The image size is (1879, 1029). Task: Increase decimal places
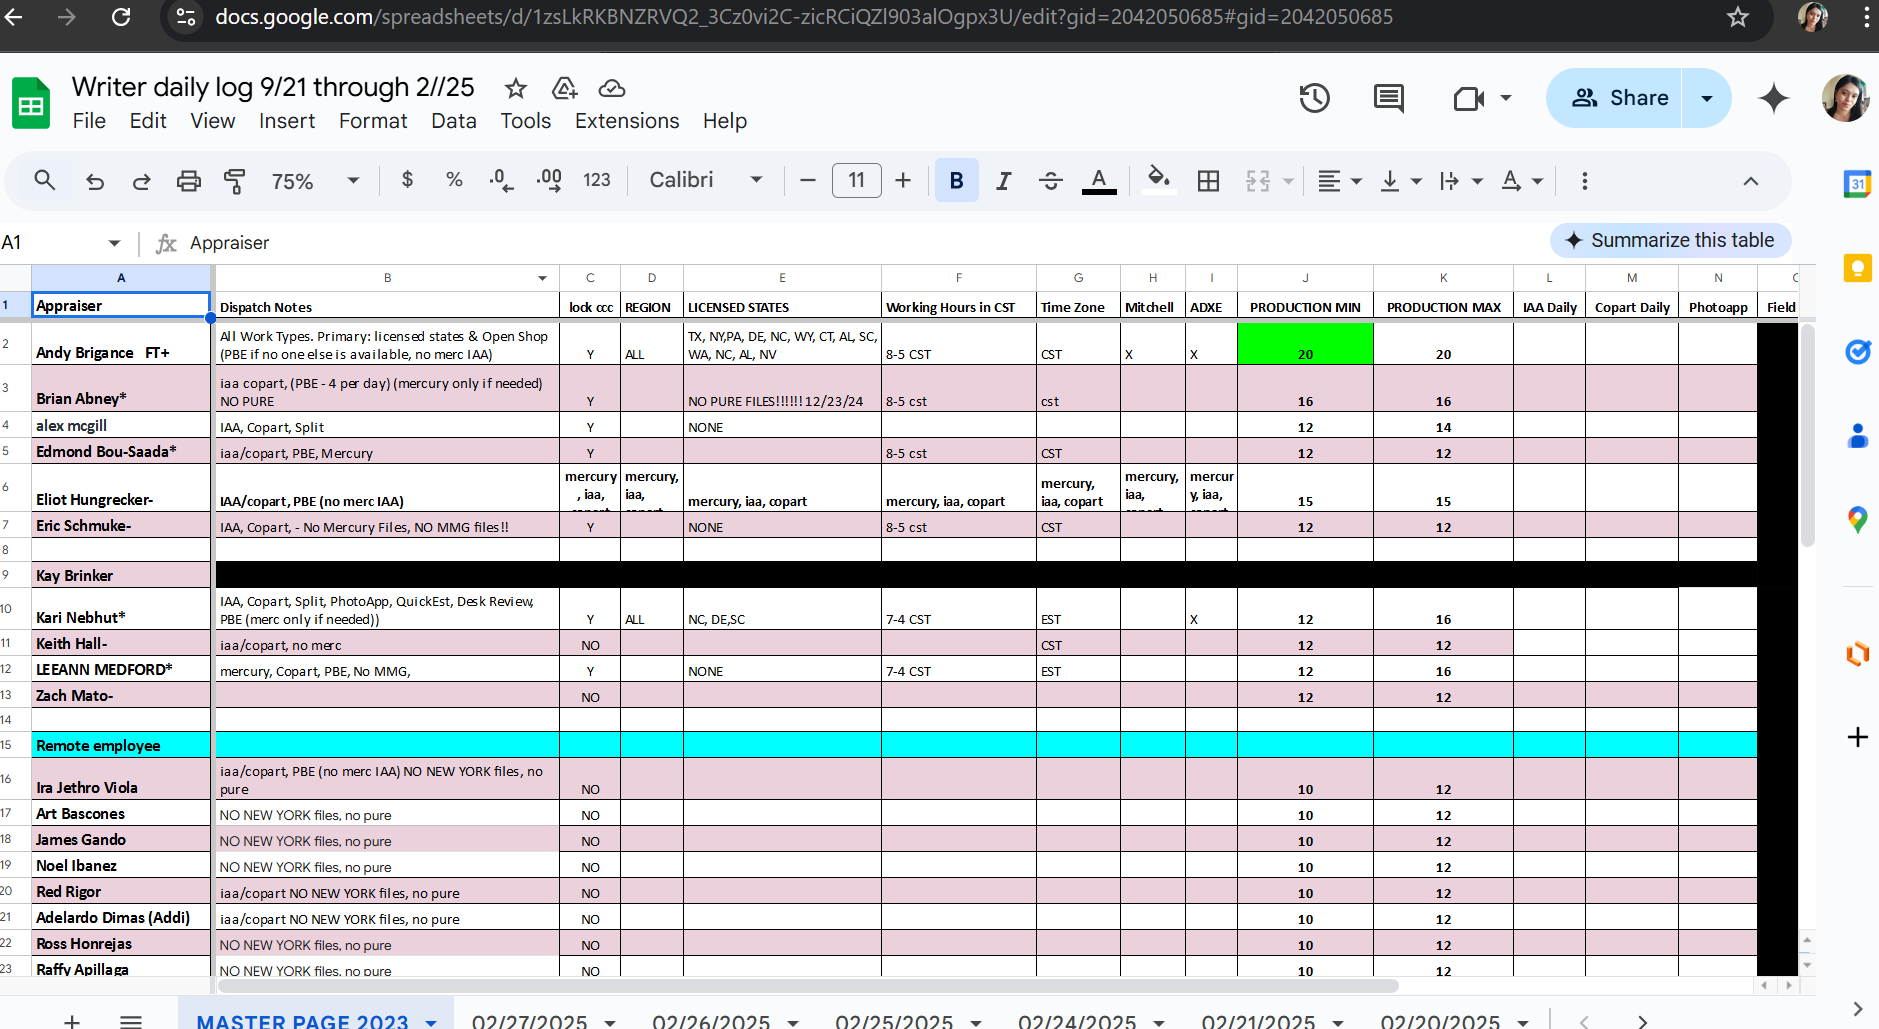[x=549, y=180]
